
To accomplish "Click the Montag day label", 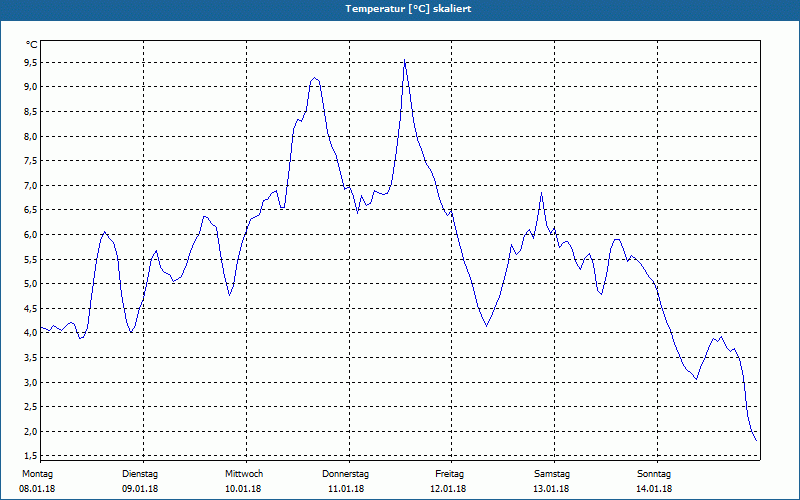I will 37,474.
